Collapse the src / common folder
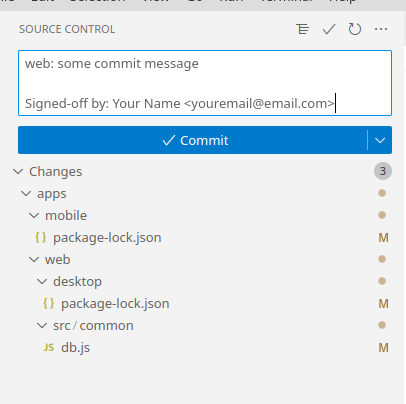This screenshot has width=406, height=404. (x=42, y=326)
